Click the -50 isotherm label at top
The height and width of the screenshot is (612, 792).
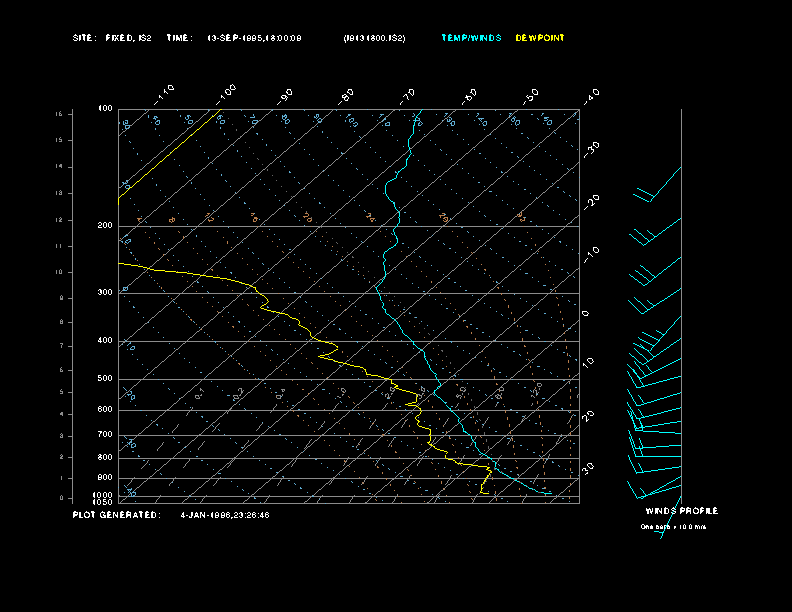(x=531, y=97)
